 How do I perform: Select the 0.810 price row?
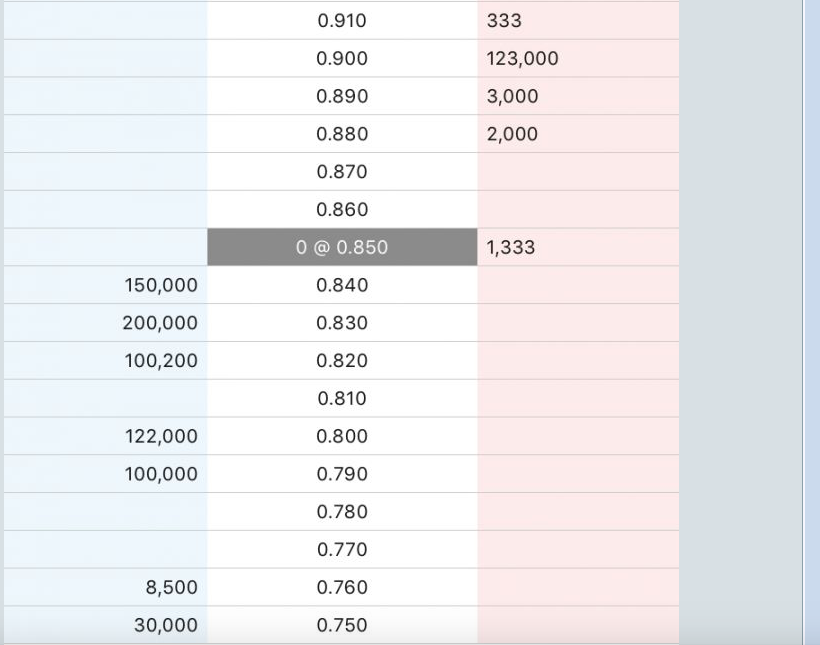[342, 398]
